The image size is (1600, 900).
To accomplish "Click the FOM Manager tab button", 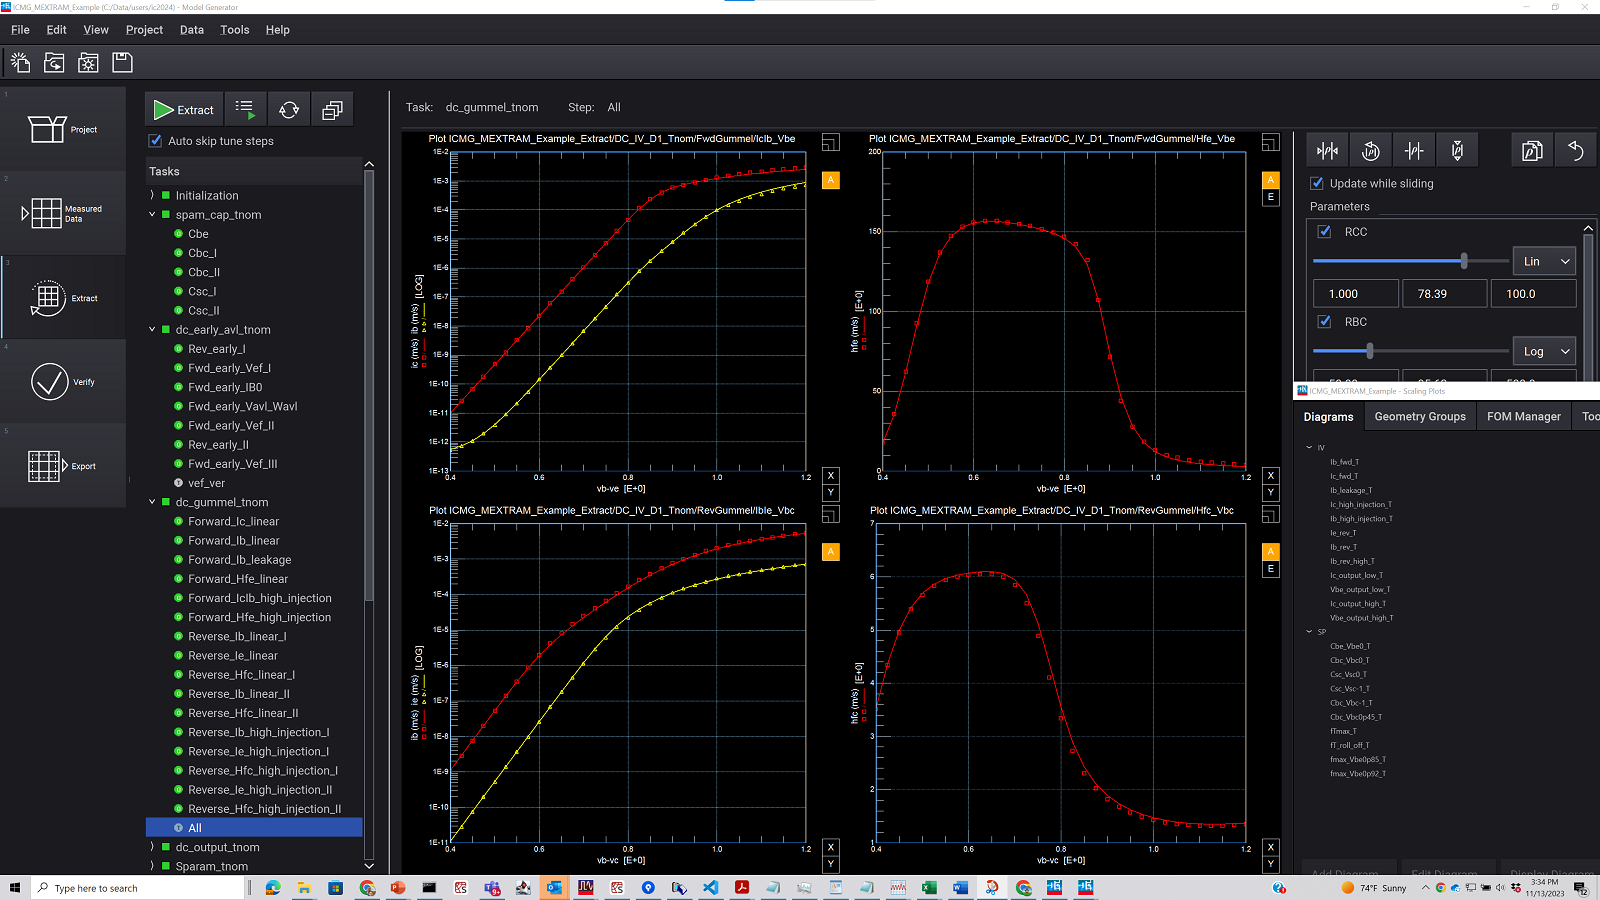I will (1523, 416).
